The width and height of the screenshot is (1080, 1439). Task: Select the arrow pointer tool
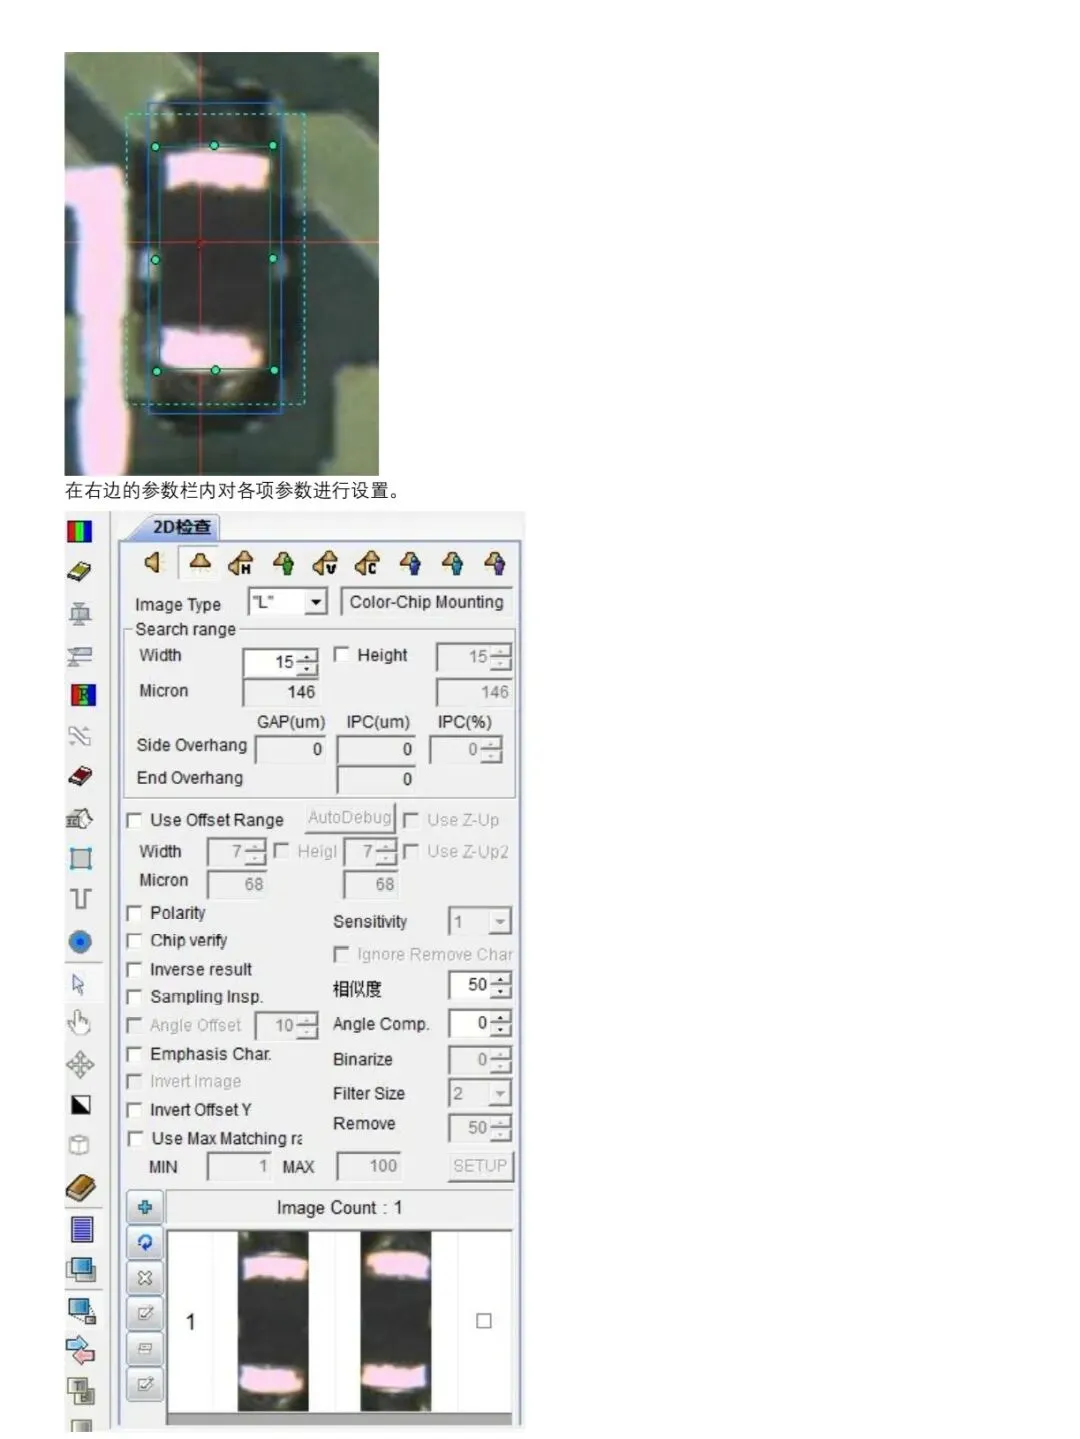[x=79, y=984]
